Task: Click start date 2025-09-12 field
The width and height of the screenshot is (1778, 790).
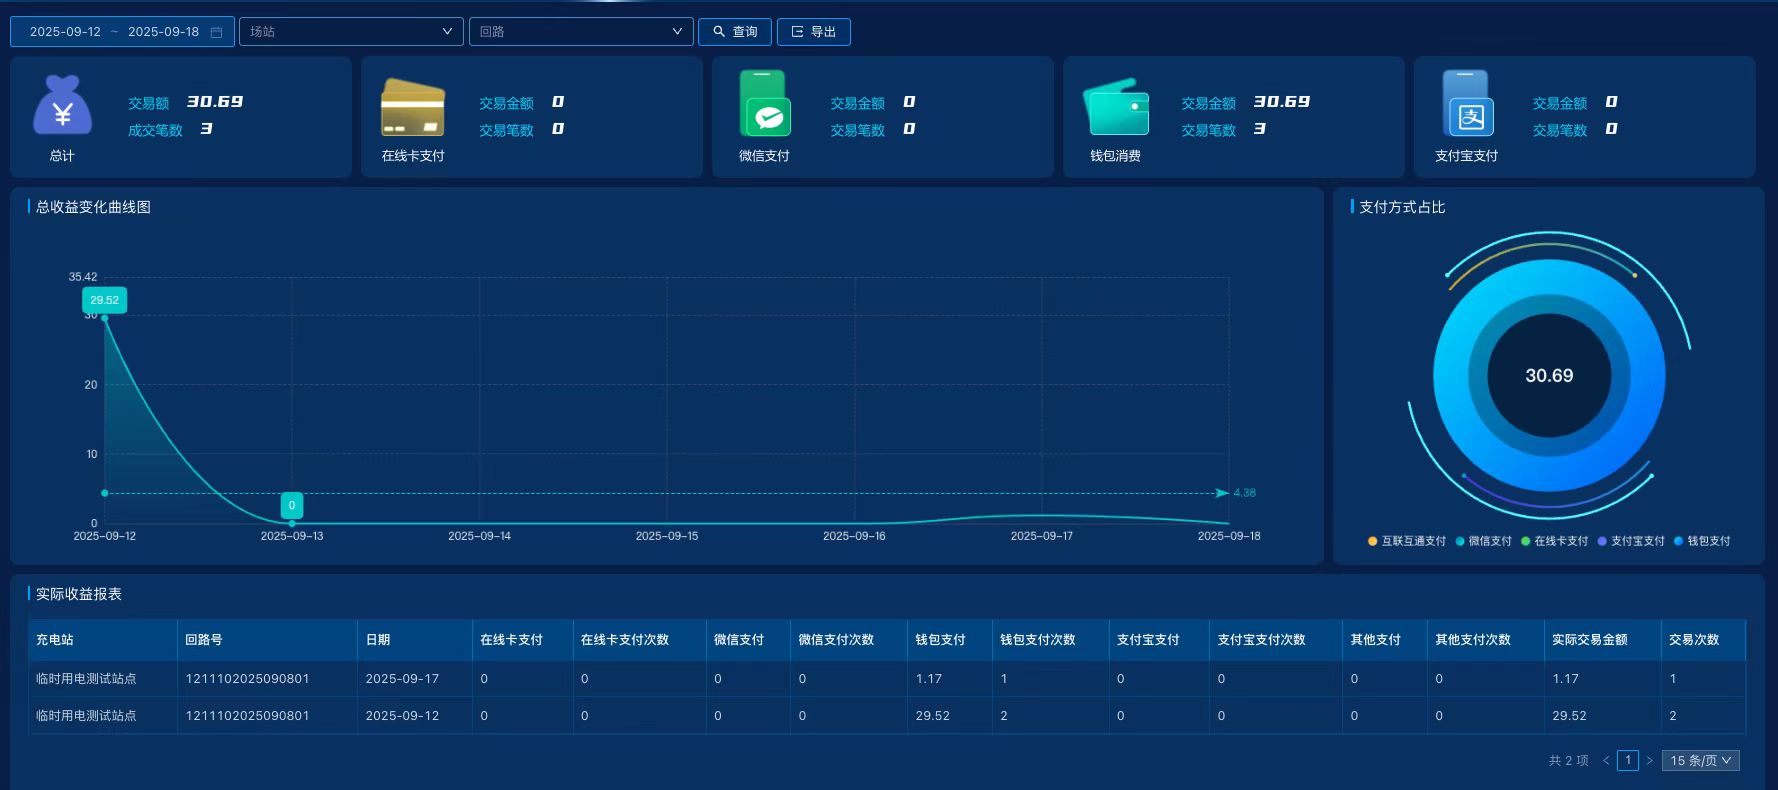Action: [x=65, y=32]
